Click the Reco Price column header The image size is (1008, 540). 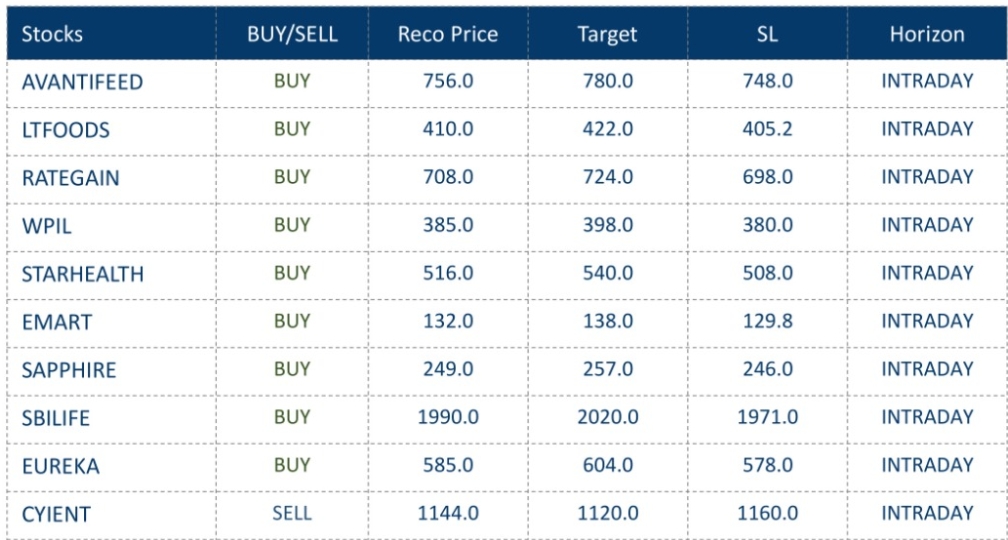(447, 34)
